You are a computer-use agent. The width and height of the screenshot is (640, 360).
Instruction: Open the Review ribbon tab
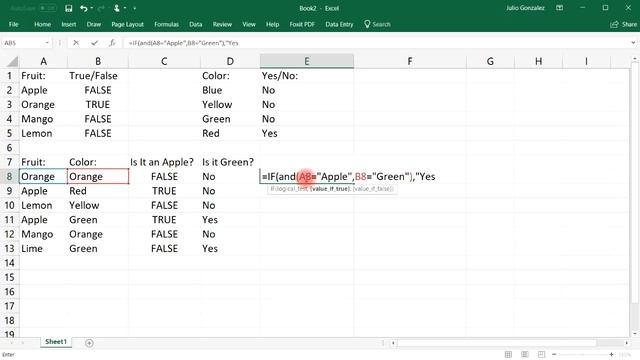222,24
